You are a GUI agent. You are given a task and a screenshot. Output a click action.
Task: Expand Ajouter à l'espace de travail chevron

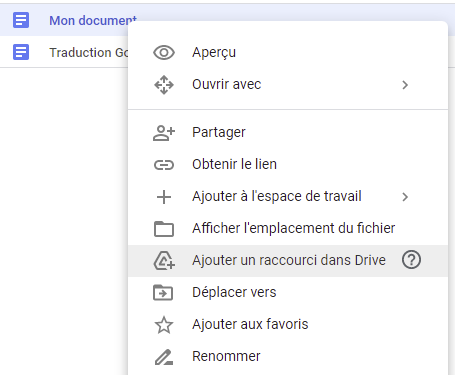click(x=405, y=197)
